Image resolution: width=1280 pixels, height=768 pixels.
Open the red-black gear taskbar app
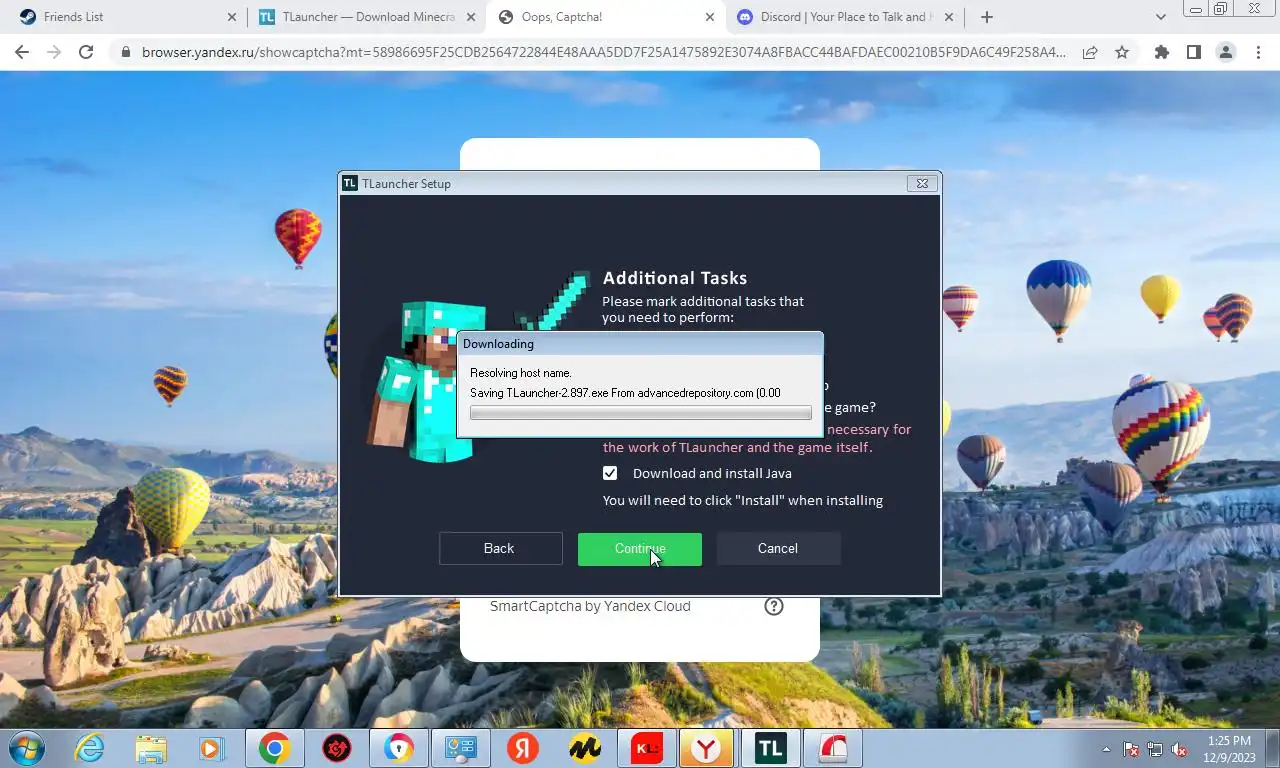coord(337,748)
